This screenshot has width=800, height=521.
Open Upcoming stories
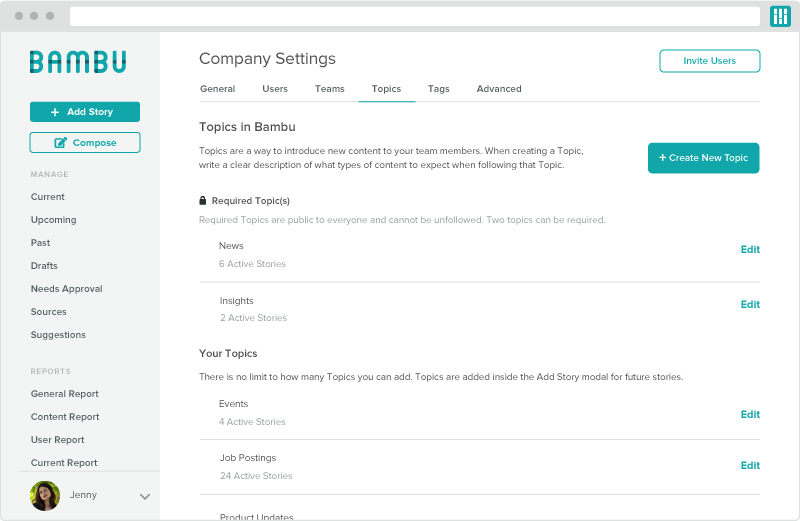coord(54,219)
